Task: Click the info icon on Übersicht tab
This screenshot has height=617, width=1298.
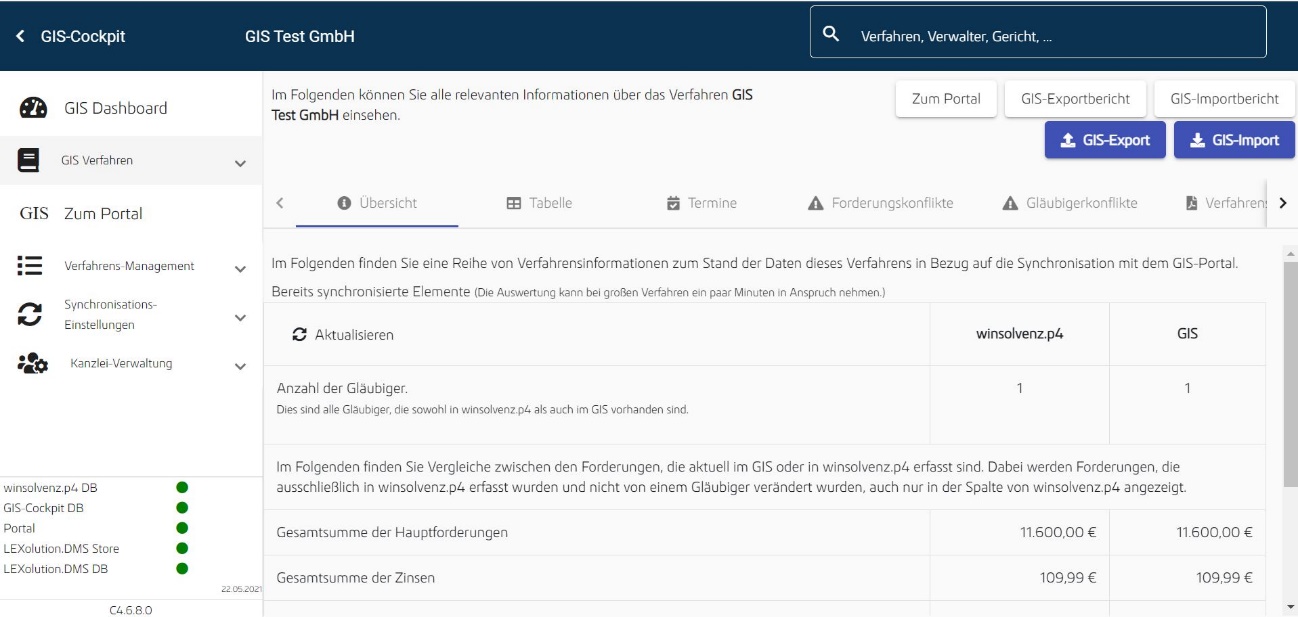Action: (x=344, y=203)
